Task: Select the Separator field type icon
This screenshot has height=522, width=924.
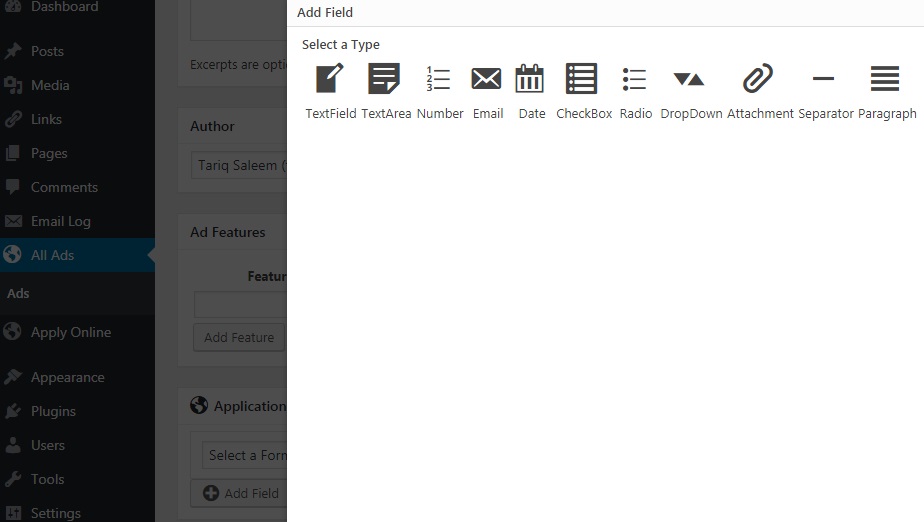Action: click(x=824, y=79)
